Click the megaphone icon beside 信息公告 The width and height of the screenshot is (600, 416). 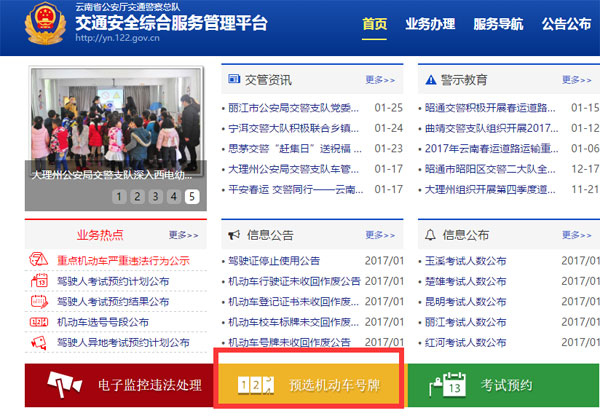[234, 235]
